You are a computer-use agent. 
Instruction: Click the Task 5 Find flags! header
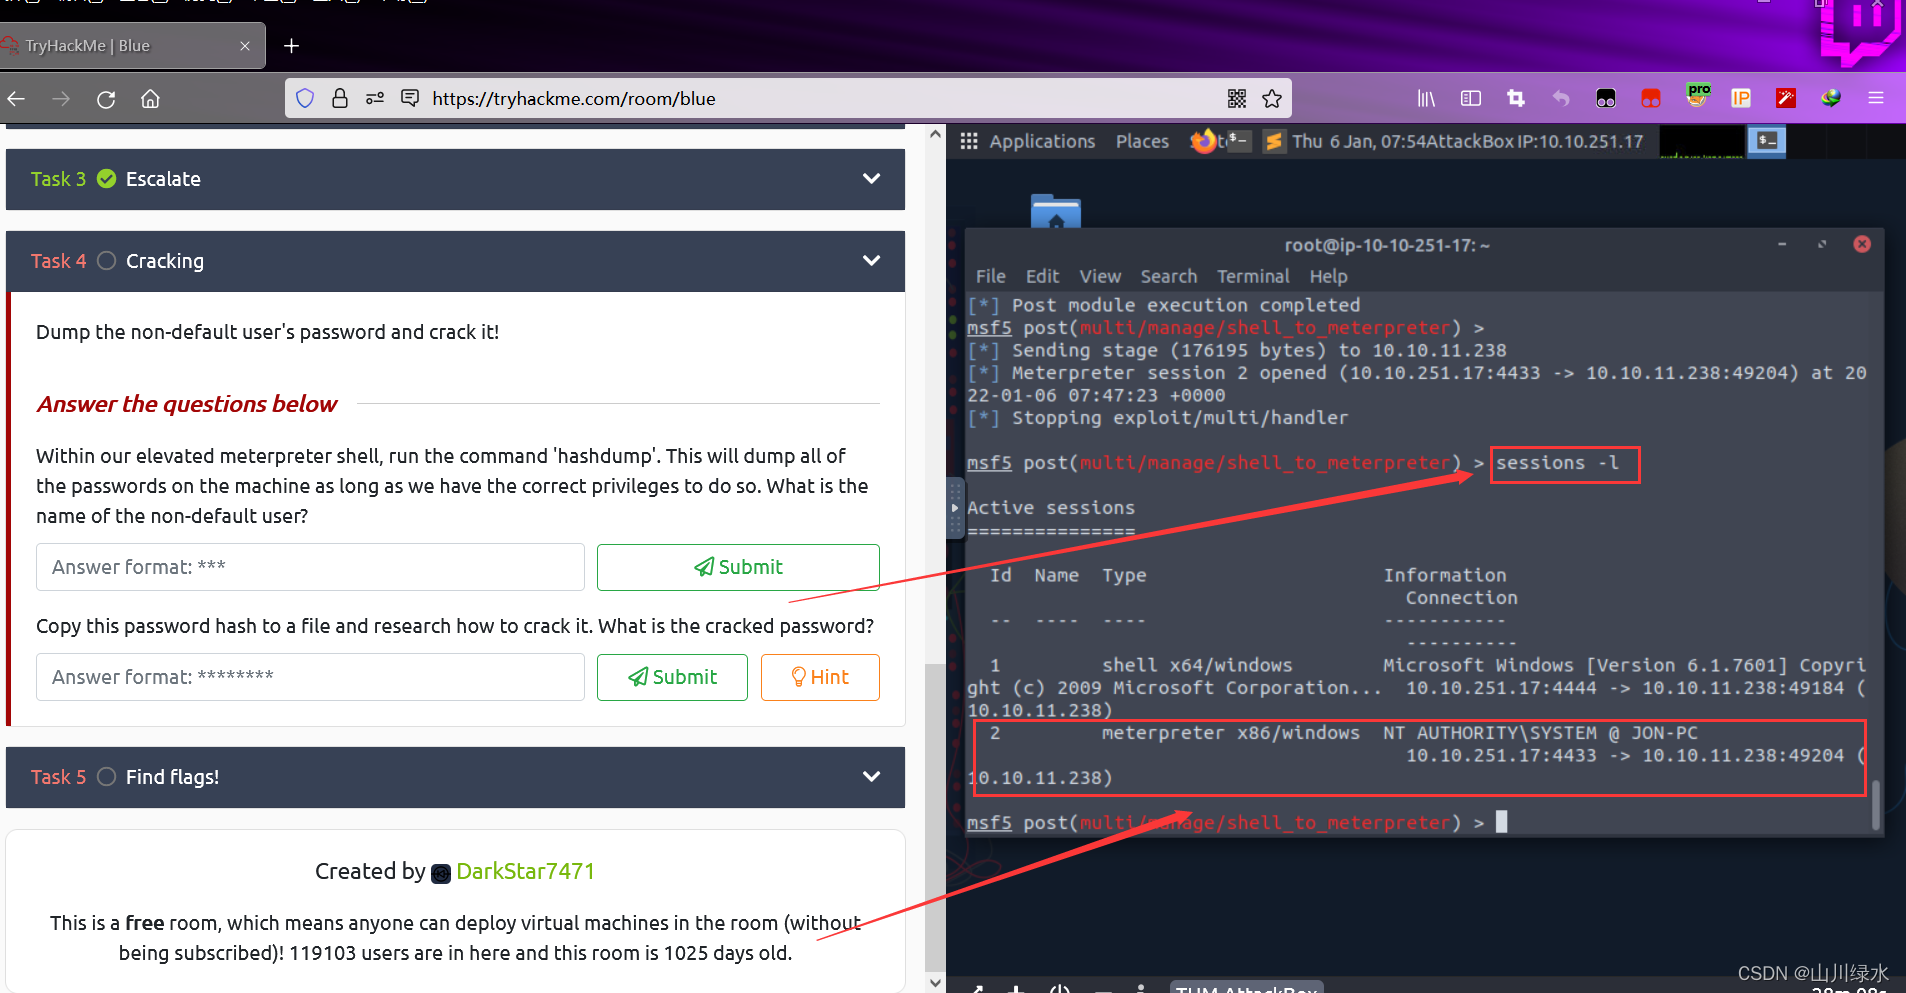pyautogui.click(x=455, y=777)
